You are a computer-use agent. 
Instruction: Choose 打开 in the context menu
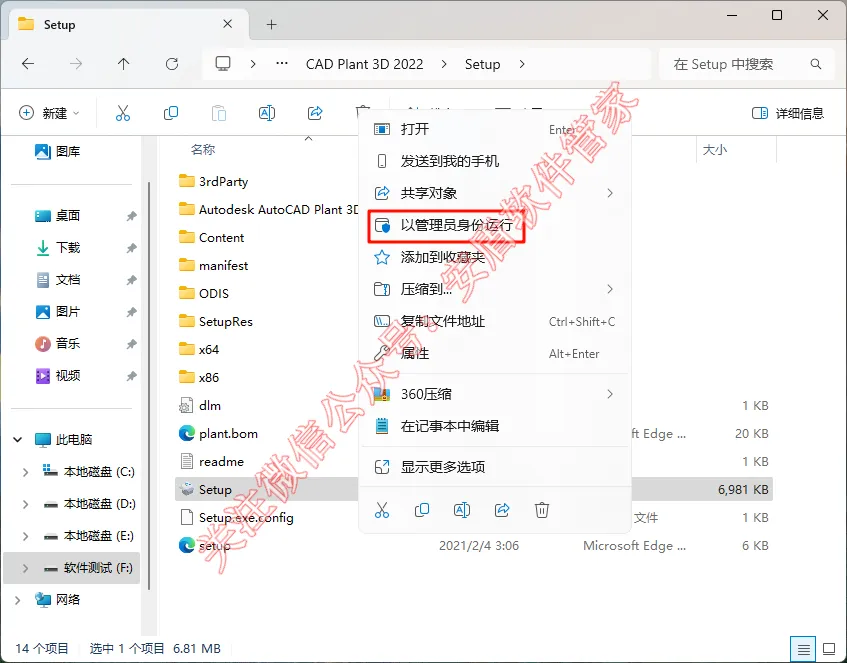(x=495, y=129)
